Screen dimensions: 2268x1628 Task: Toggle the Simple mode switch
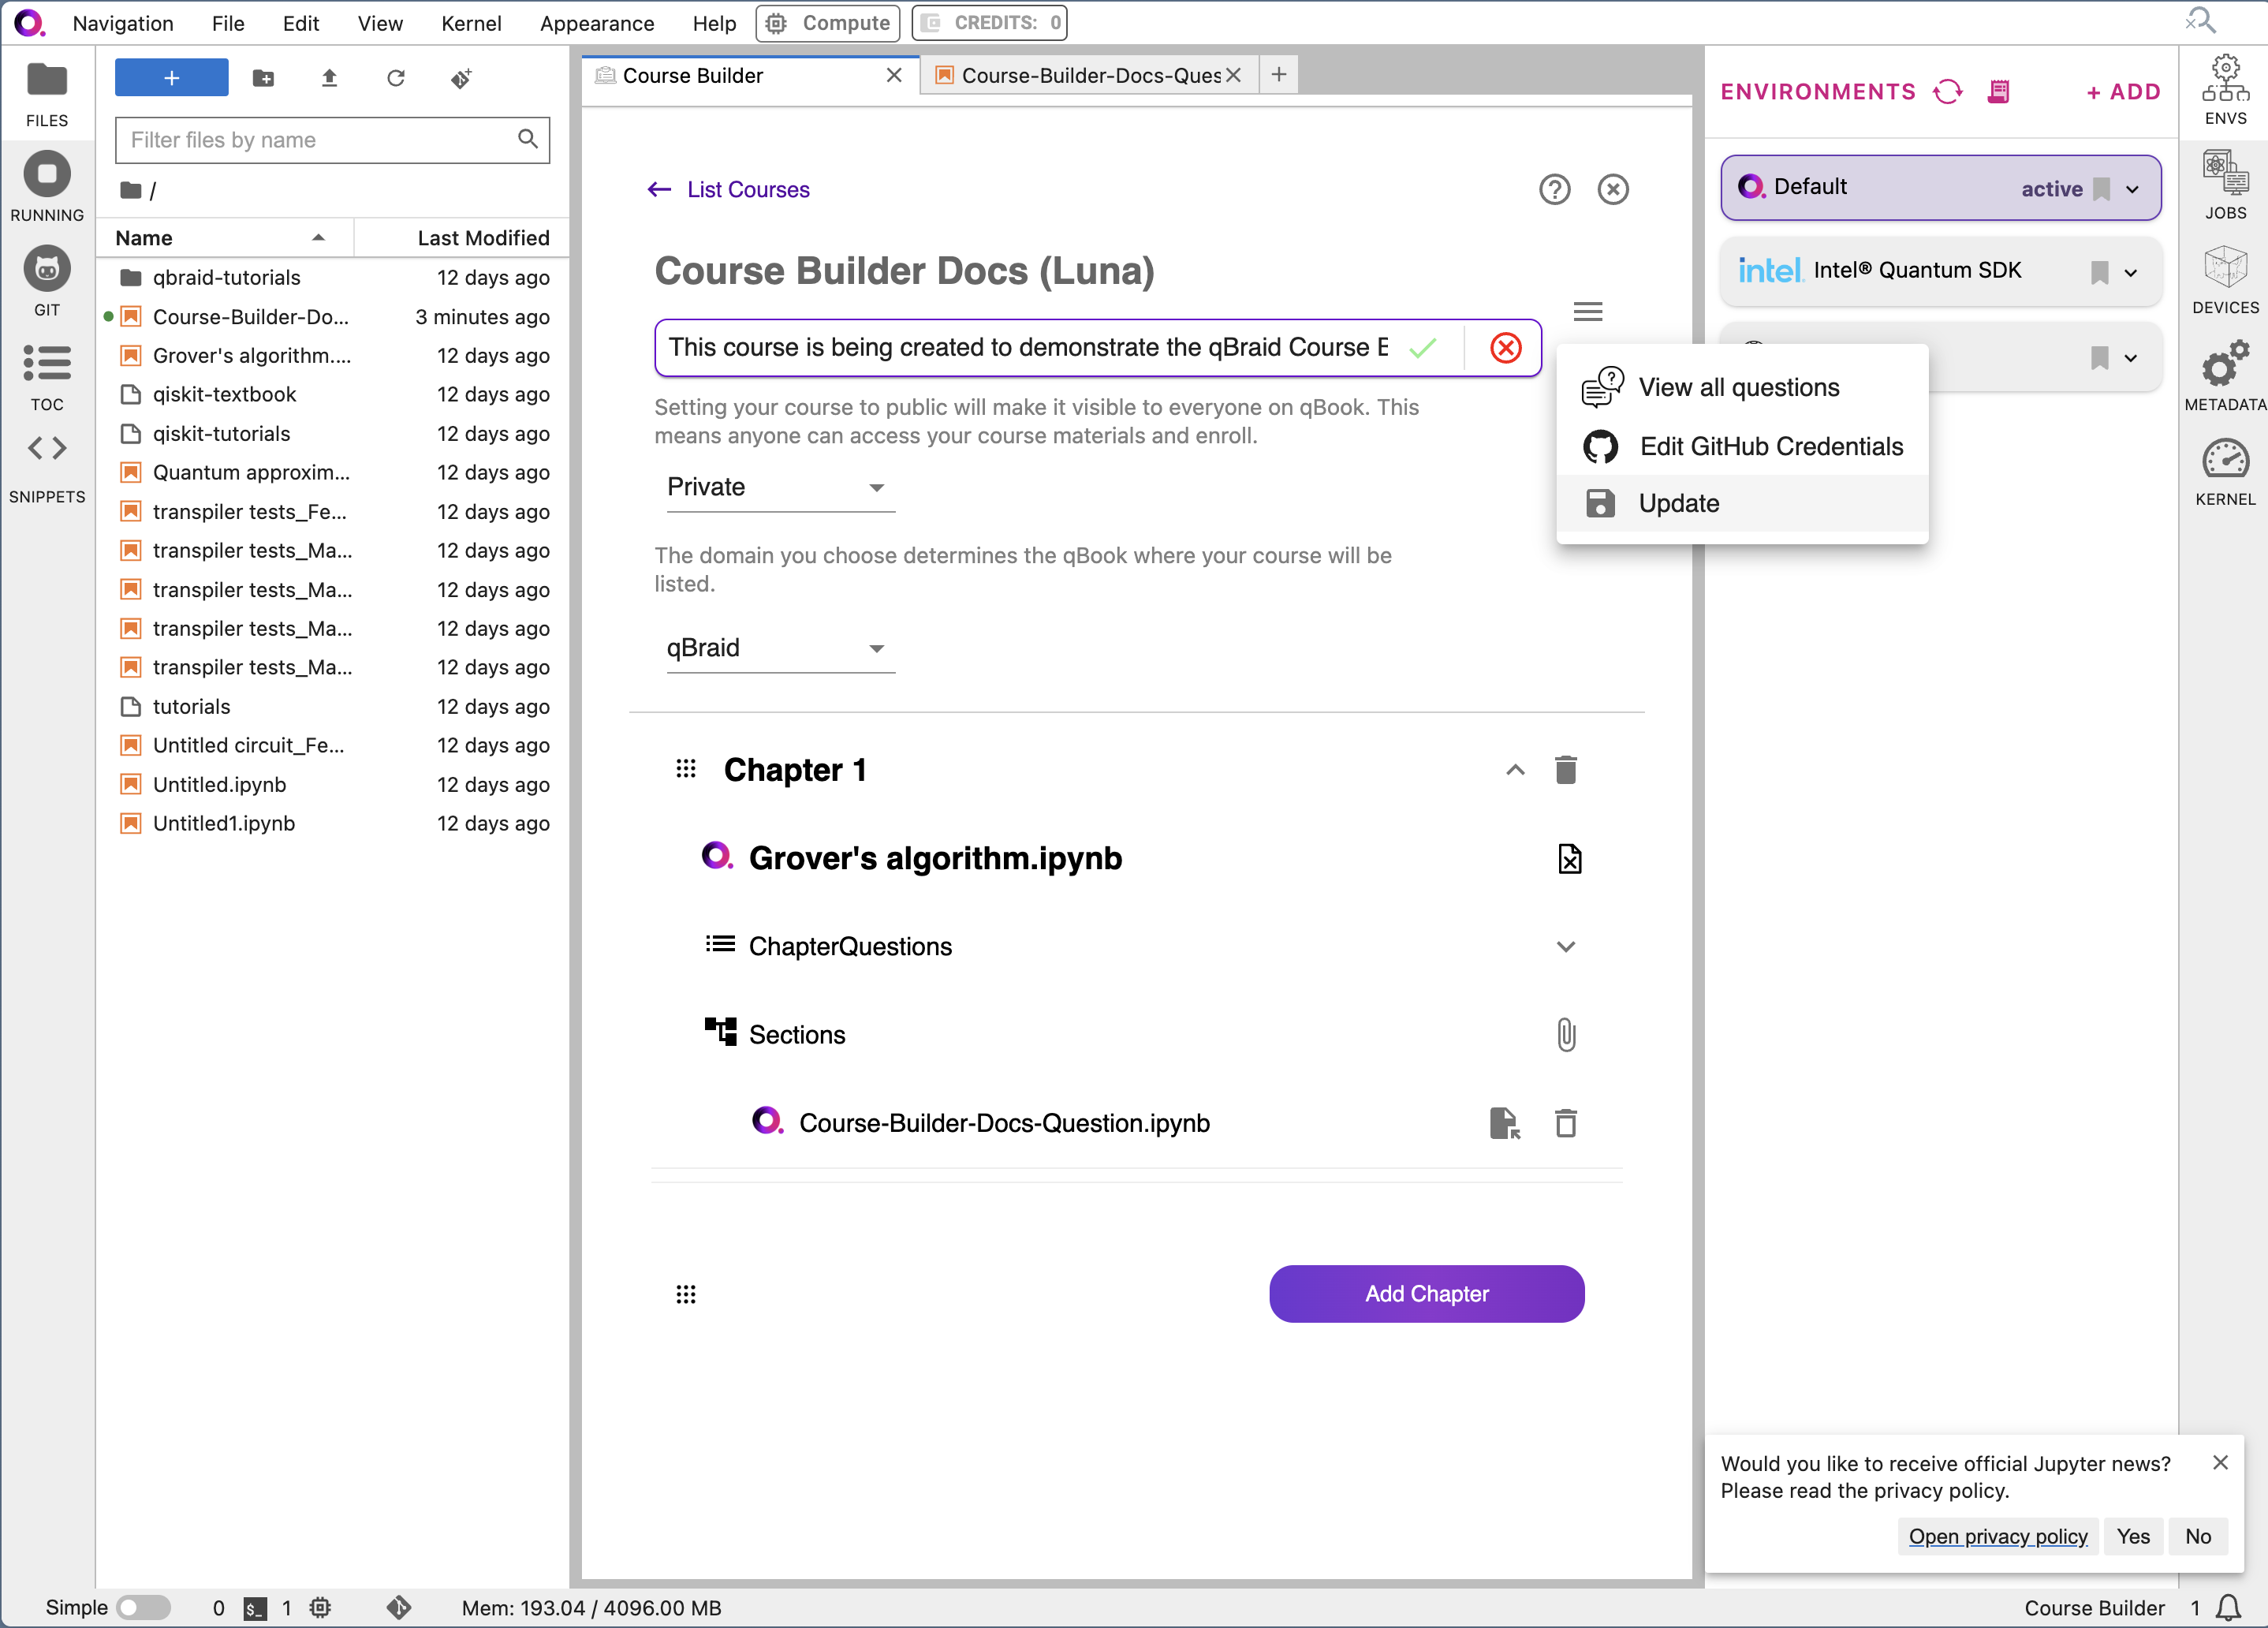[x=144, y=1608]
